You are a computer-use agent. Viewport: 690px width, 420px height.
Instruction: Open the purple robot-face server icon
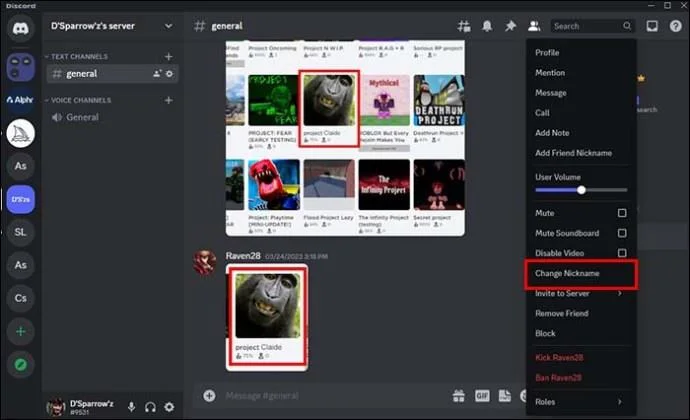click(20, 67)
